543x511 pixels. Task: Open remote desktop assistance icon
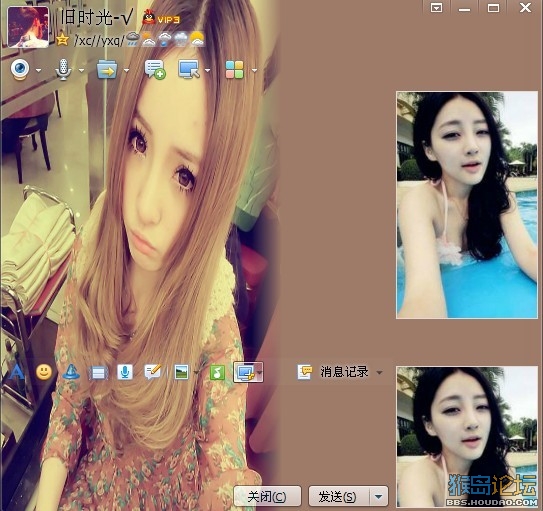[x=189, y=69]
